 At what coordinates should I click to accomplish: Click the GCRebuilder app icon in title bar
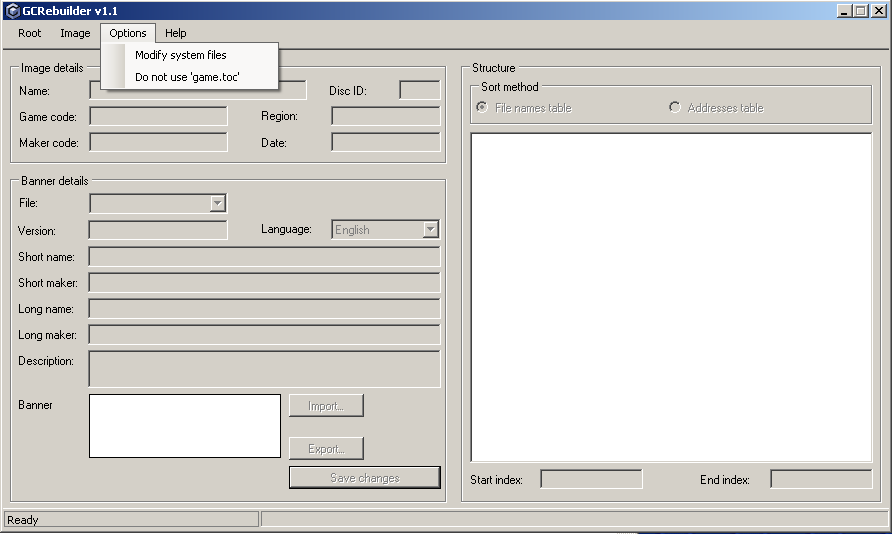coord(12,10)
